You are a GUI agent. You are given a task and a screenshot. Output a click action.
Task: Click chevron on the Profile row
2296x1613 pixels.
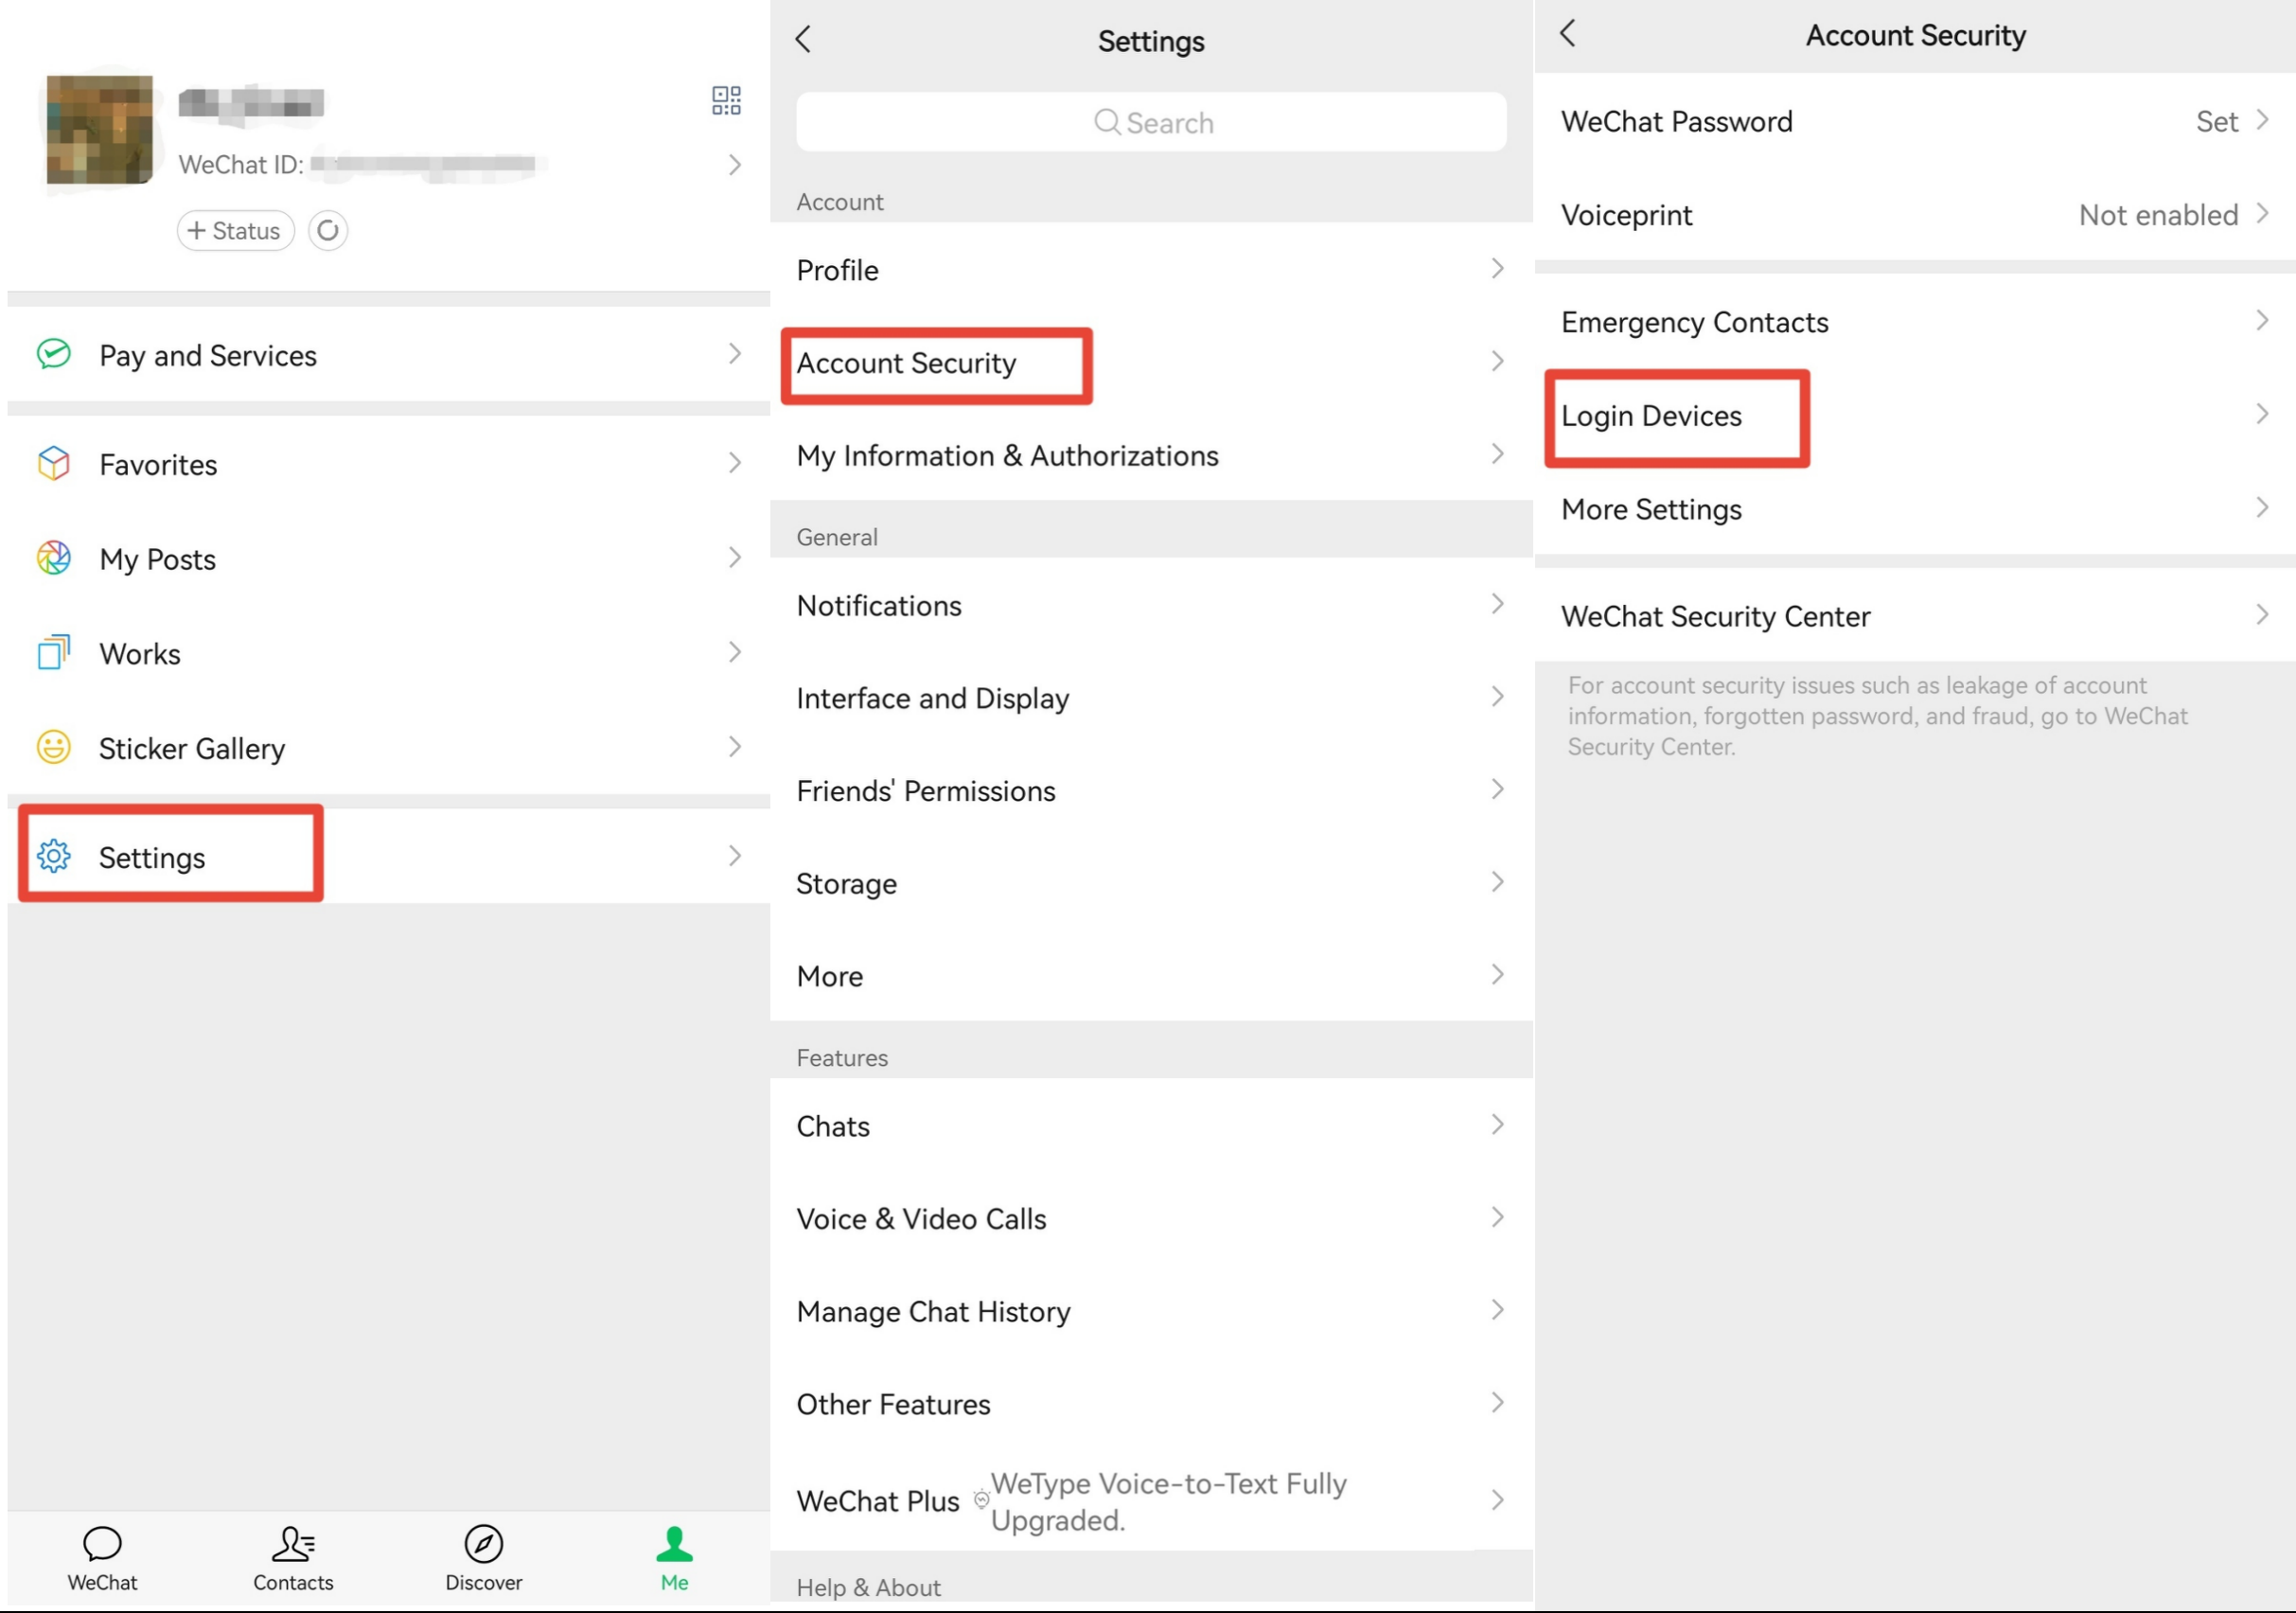(x=1497, y=268)
